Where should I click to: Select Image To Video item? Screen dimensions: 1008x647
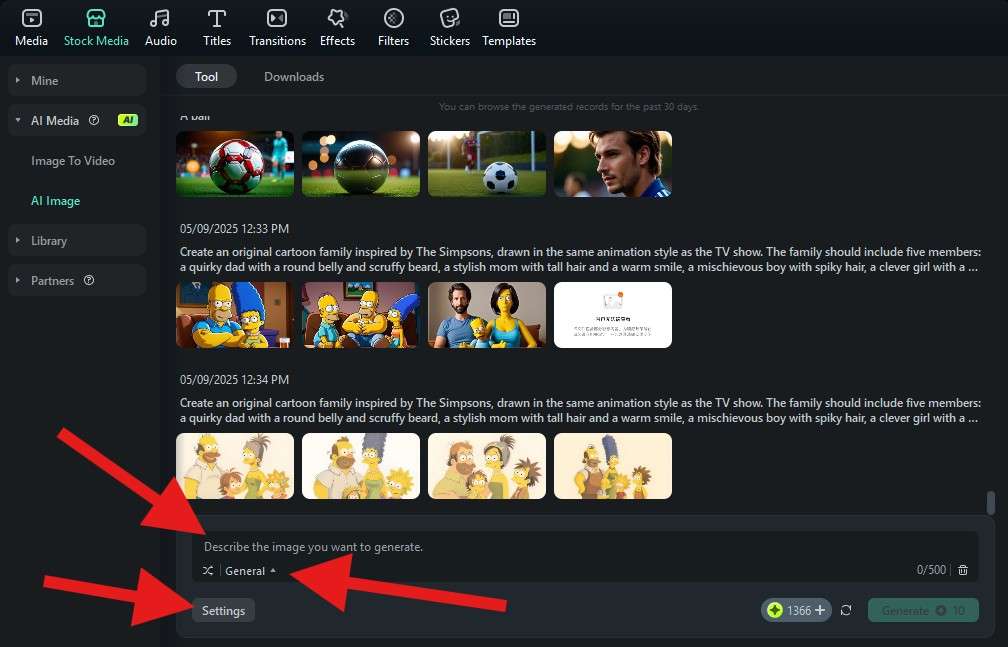tap(73, 161)
